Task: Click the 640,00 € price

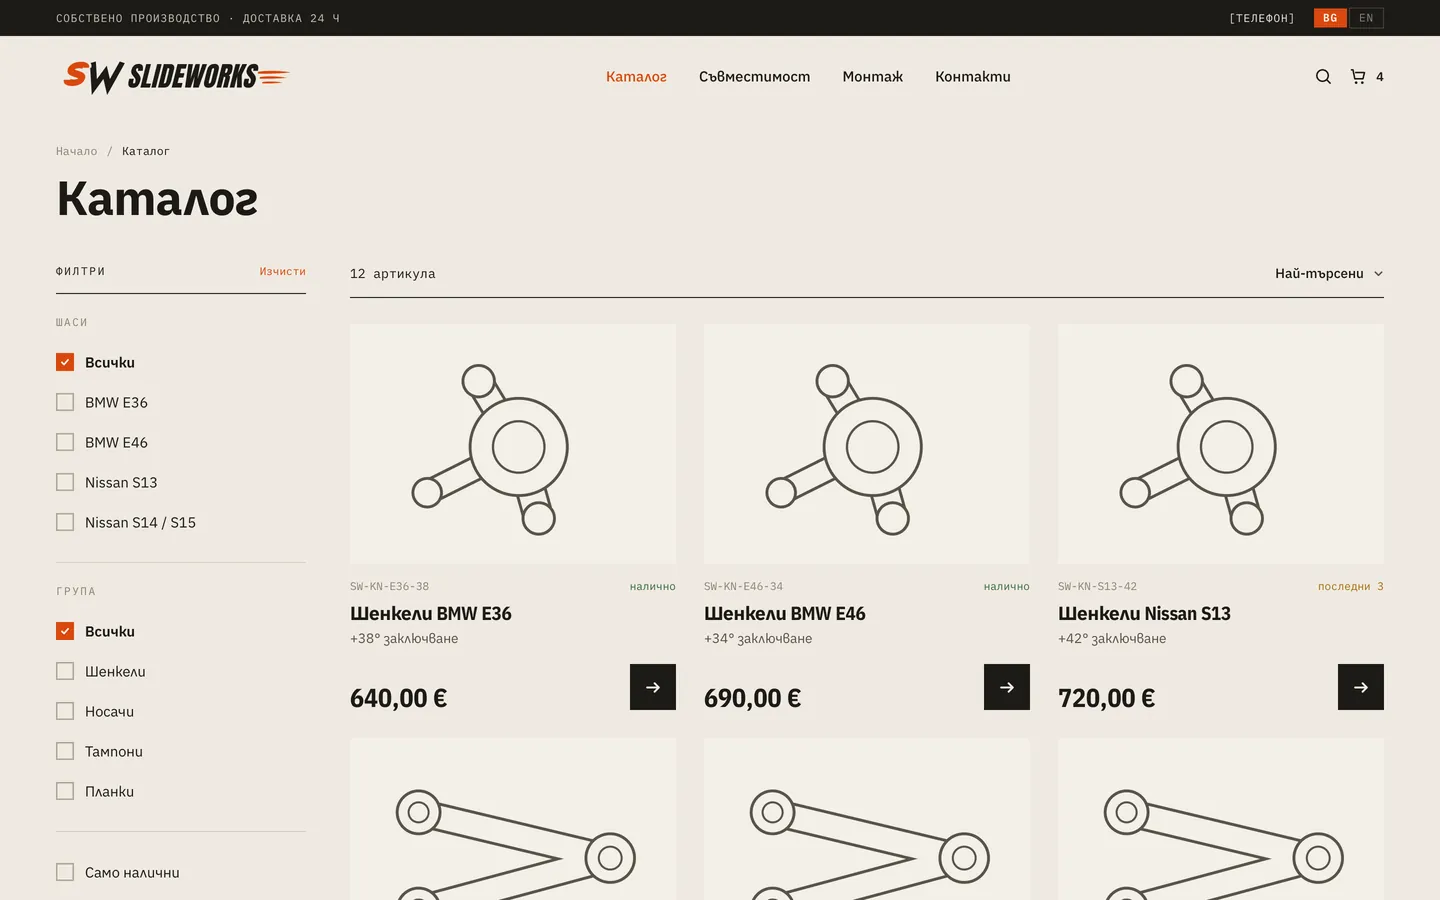Action: pos(398,698)
